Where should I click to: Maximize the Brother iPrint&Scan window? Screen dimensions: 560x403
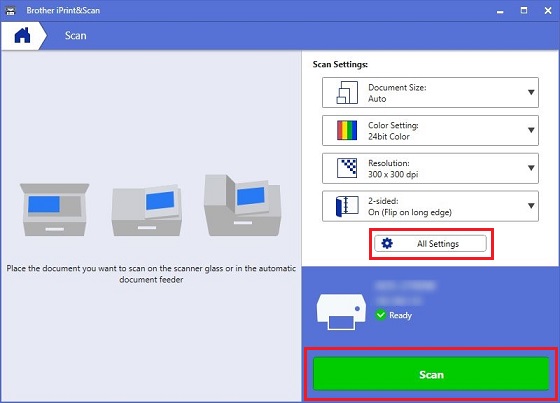(524, 10)
